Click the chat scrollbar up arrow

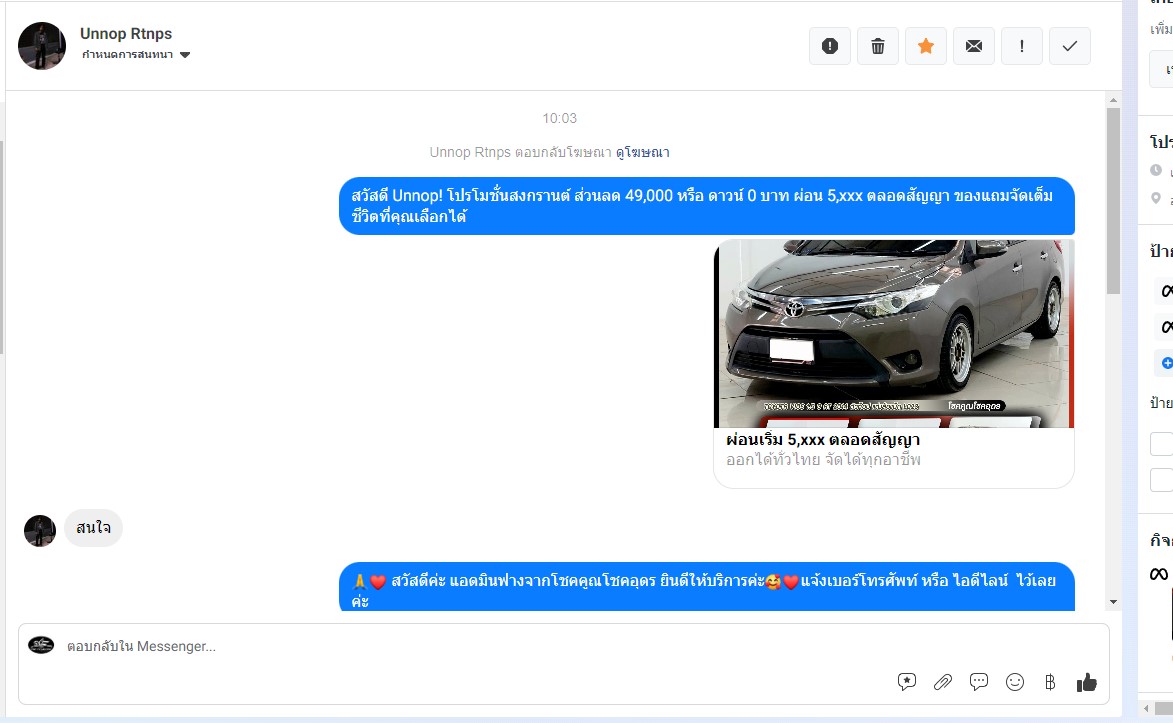1113,100
